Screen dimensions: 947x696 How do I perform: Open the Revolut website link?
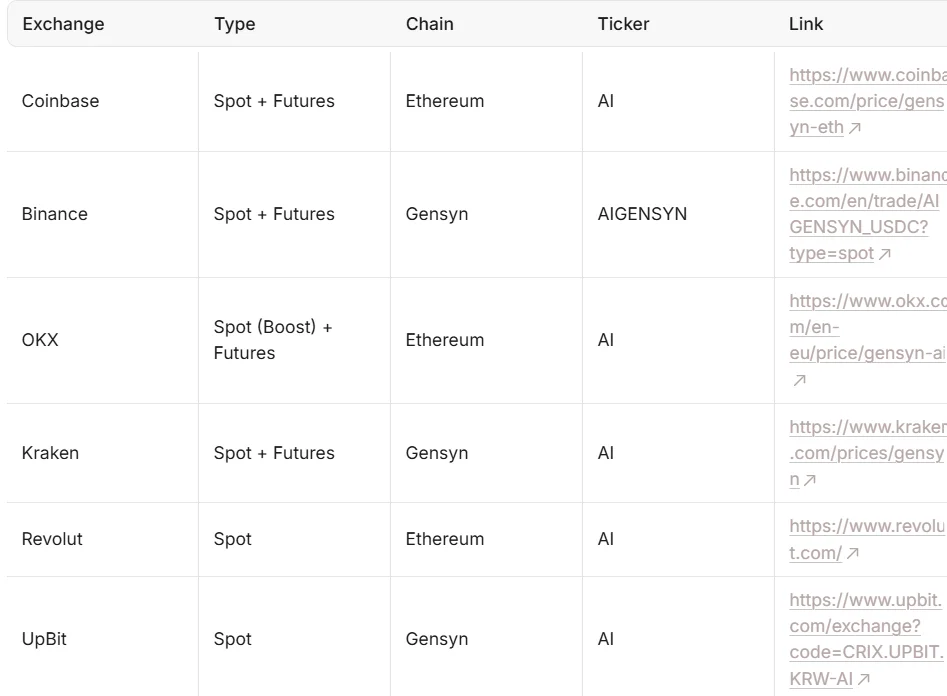[868, 539]
